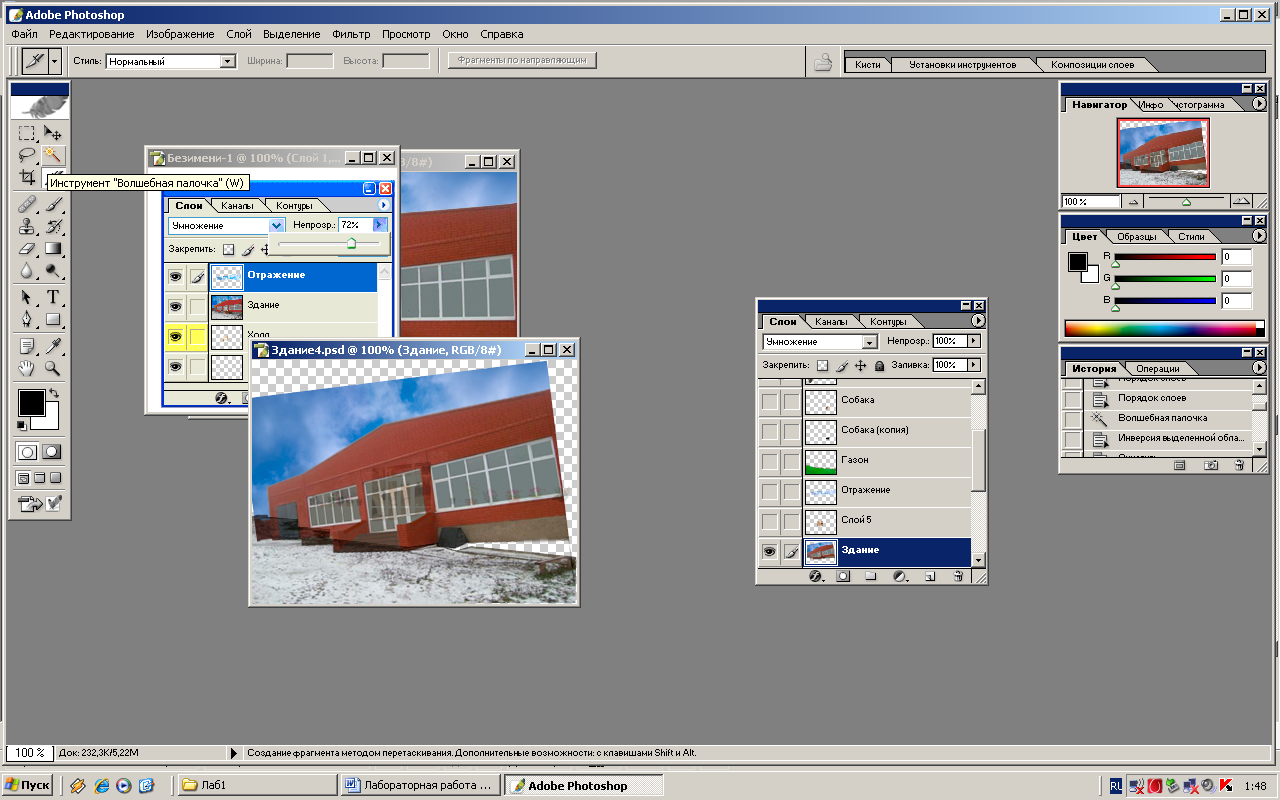The width and height of the screenshot is (1280, 800).
Task: Open the Фильтр menu
Action: [351, 34]
